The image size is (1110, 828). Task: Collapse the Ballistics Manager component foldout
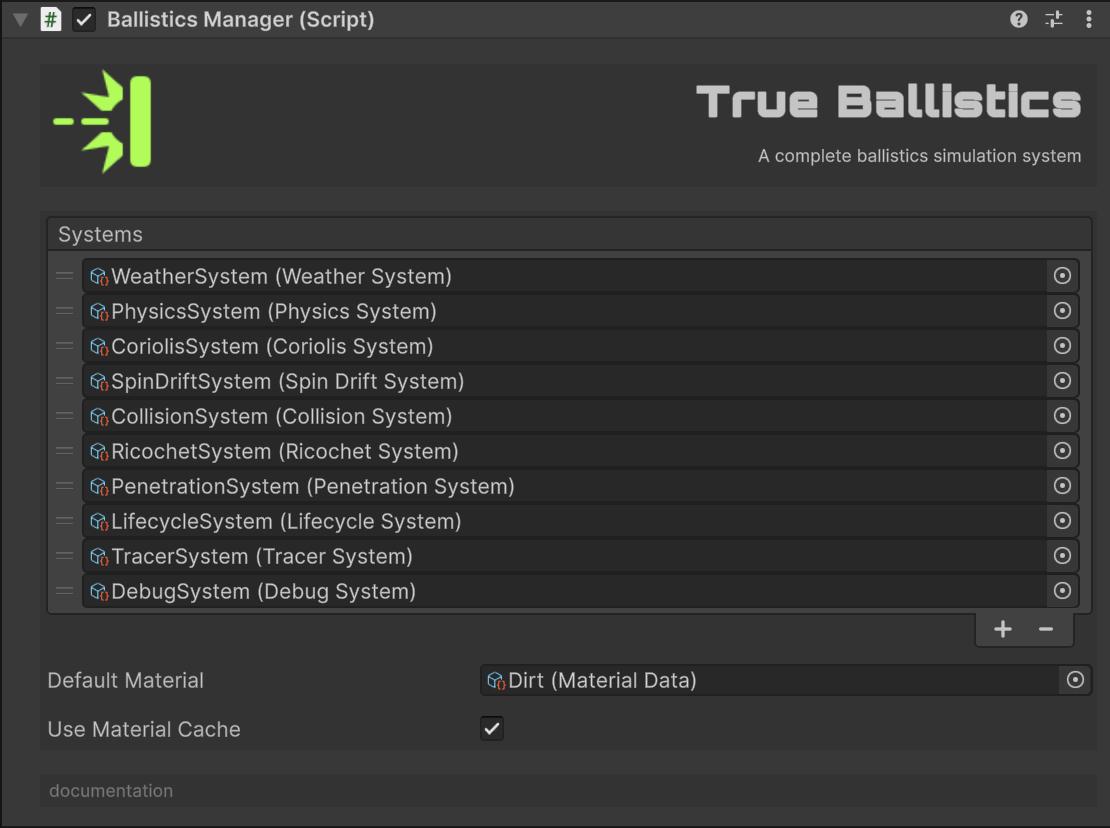[x=21, y=19]
